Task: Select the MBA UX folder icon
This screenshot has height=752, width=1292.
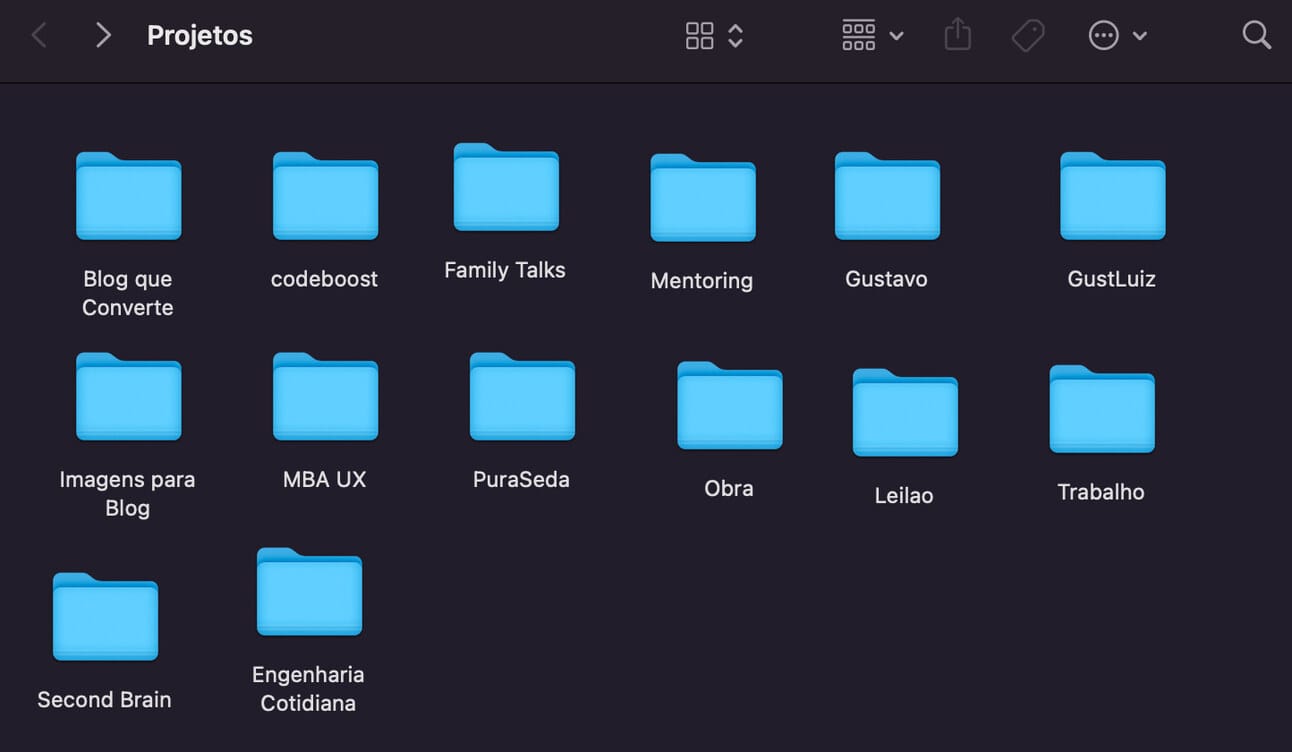Action: point(325,396)
